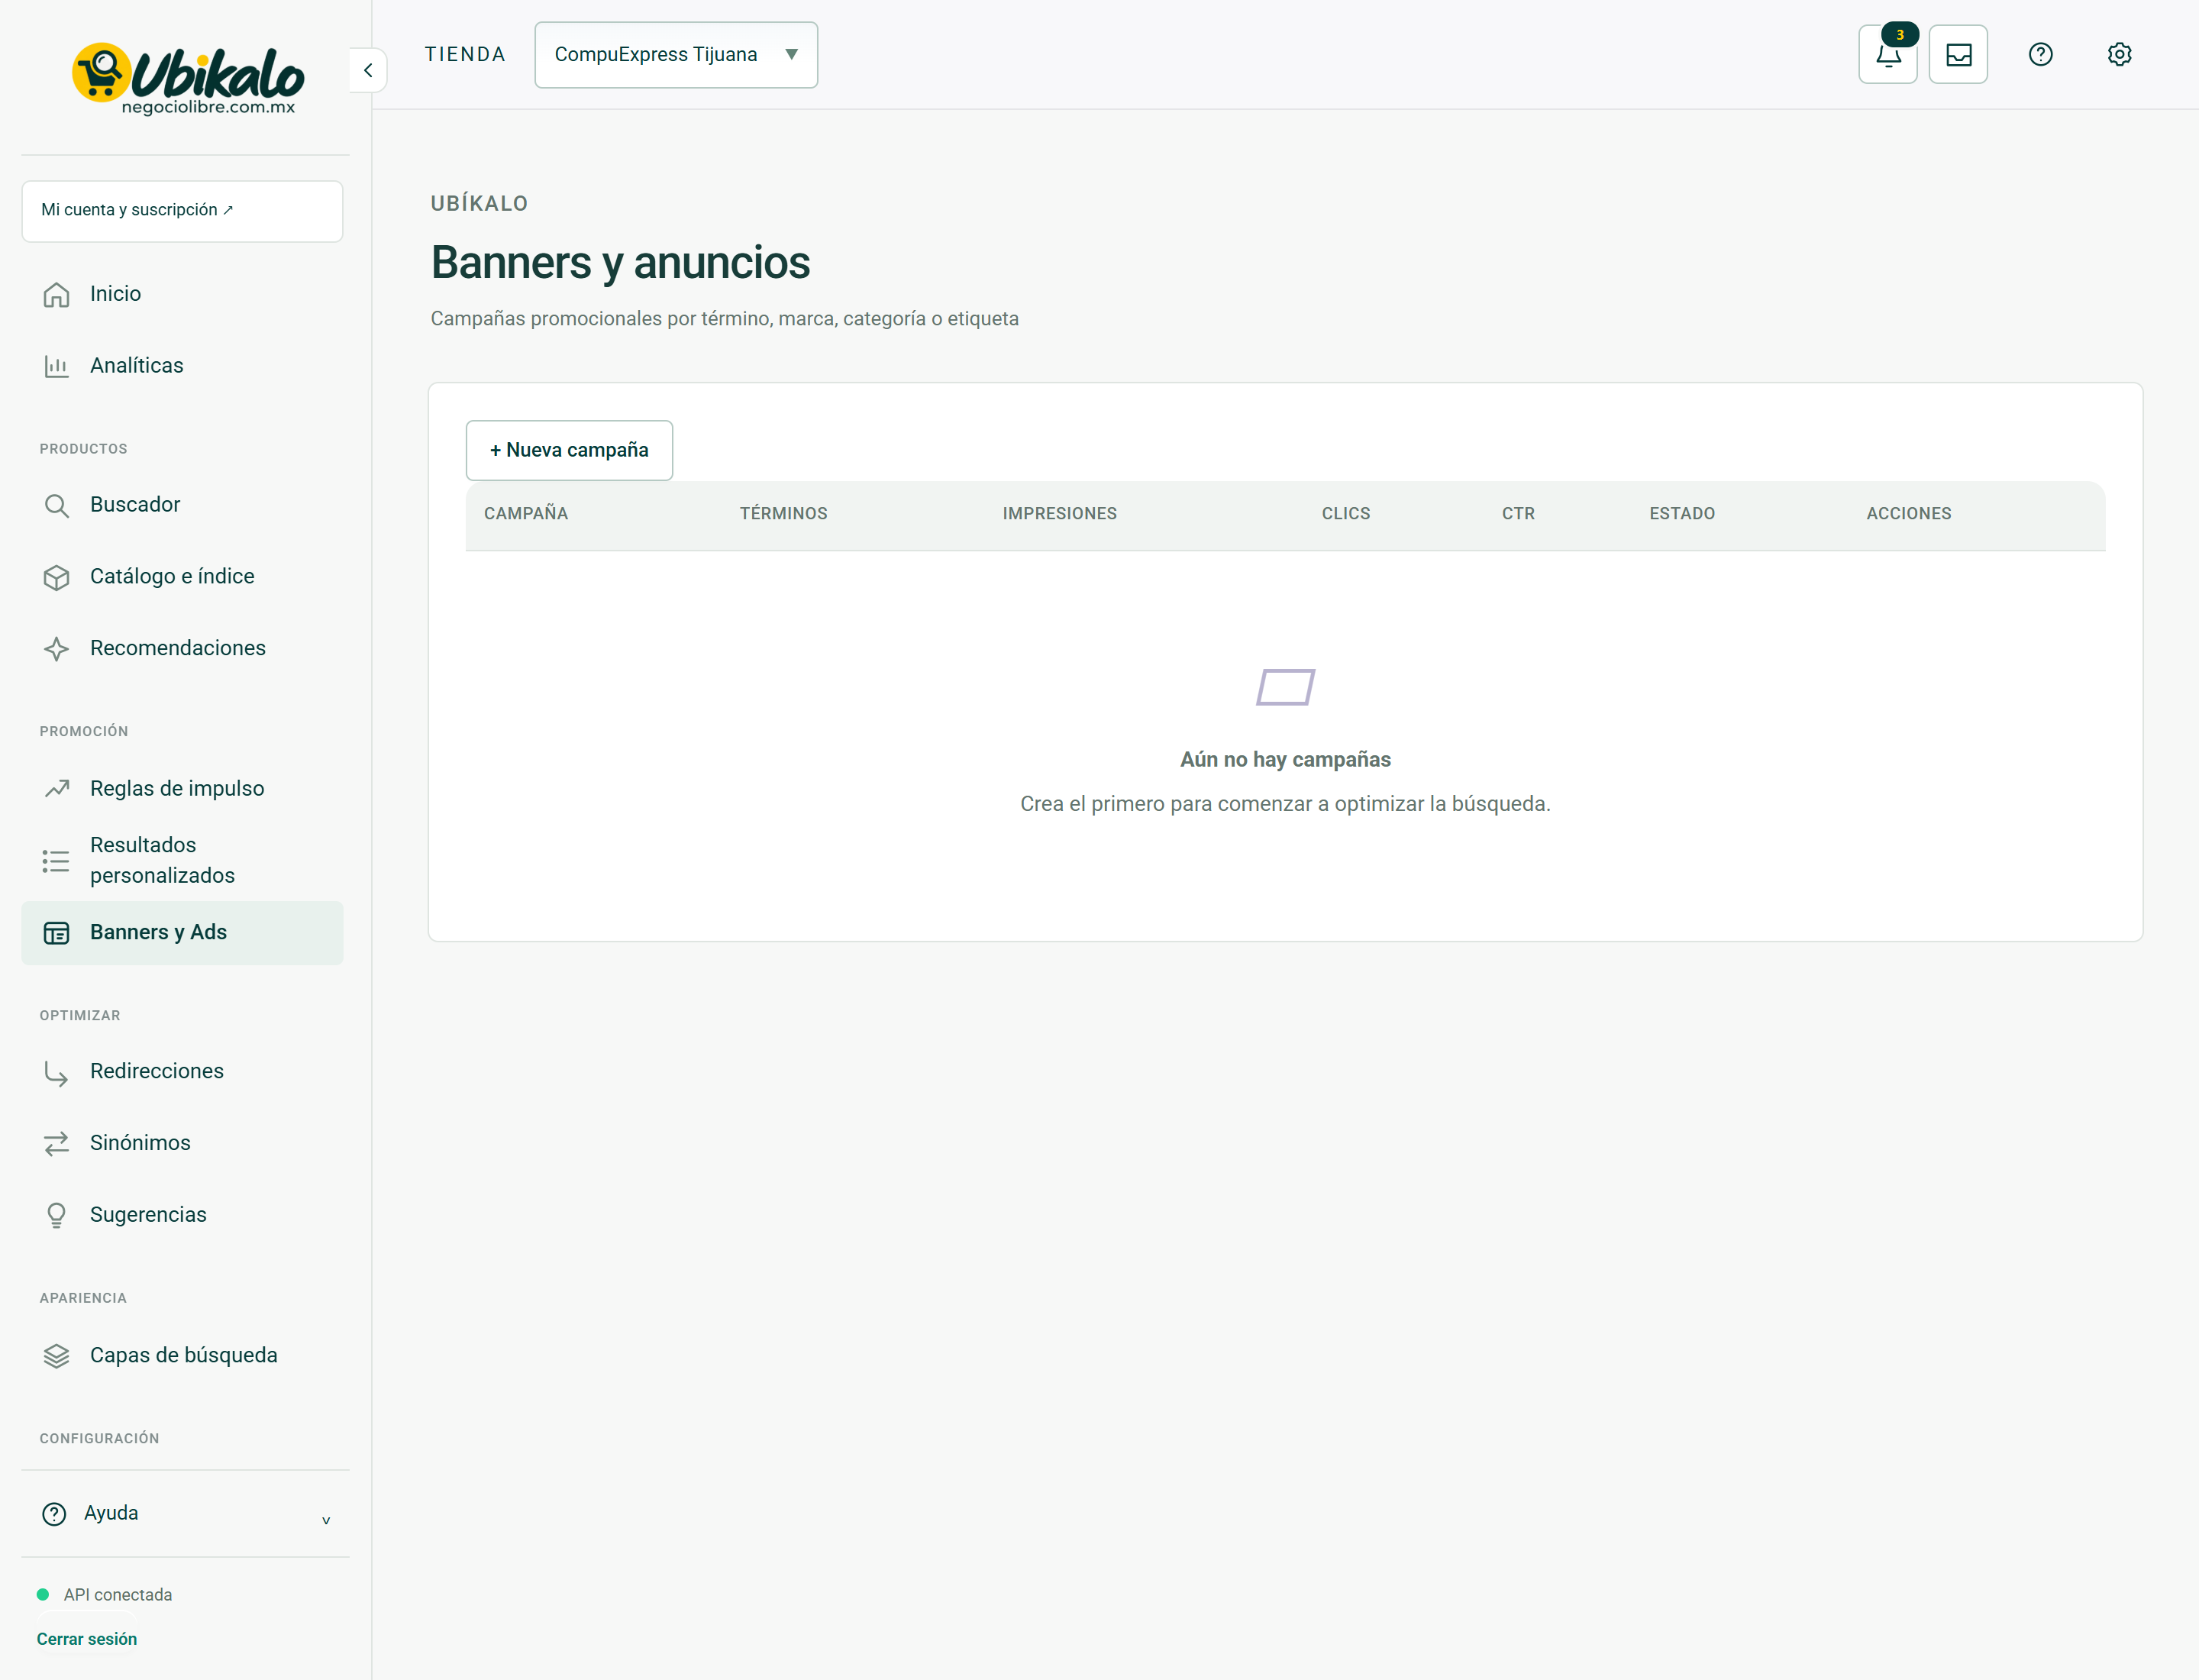Click the Cerrar sesión link
The width and height of the screenshot is (2199, 1680).
pos(87,1639)
